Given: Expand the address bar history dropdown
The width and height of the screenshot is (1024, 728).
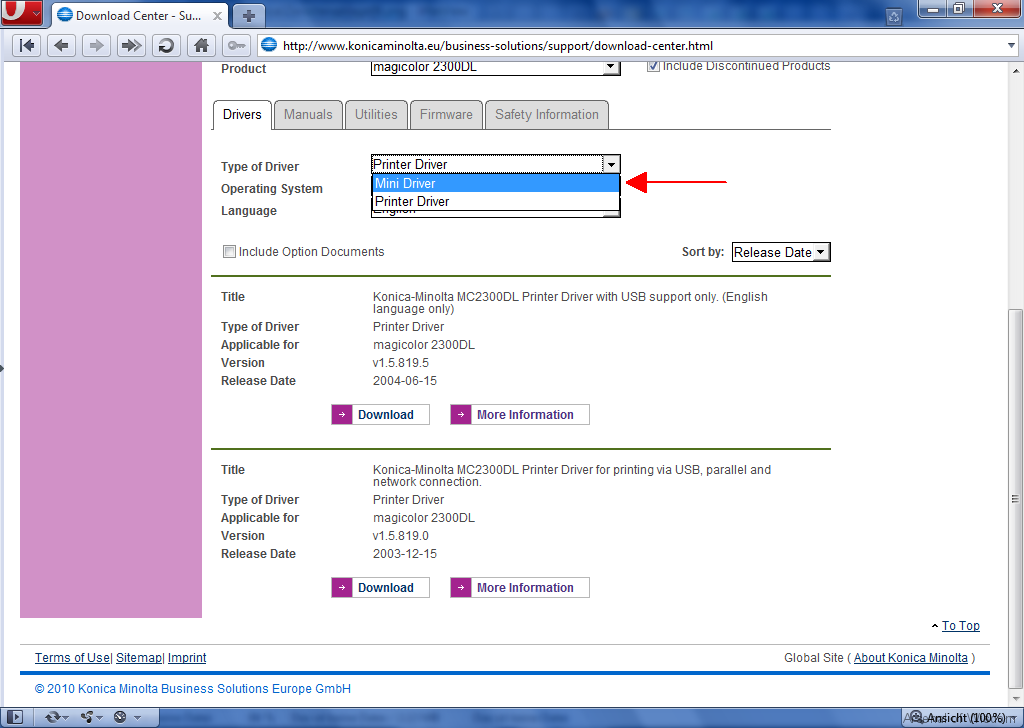Looking at the screenshot, I should click(x=1012, y=46).
